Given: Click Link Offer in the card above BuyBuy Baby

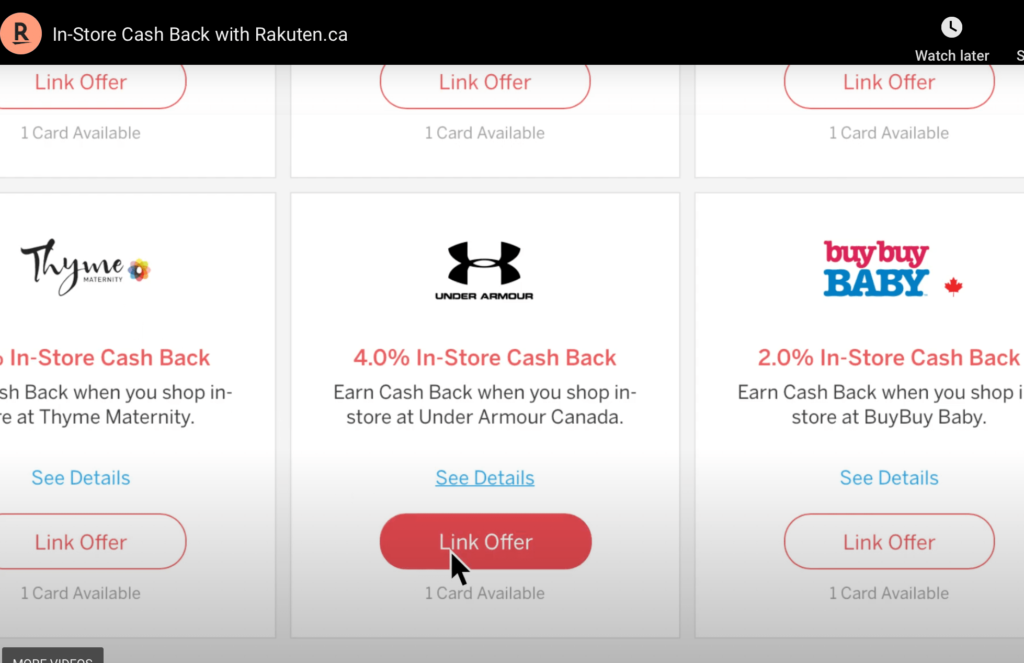Looking at the screenshot, I should click(x=889, y=83).
